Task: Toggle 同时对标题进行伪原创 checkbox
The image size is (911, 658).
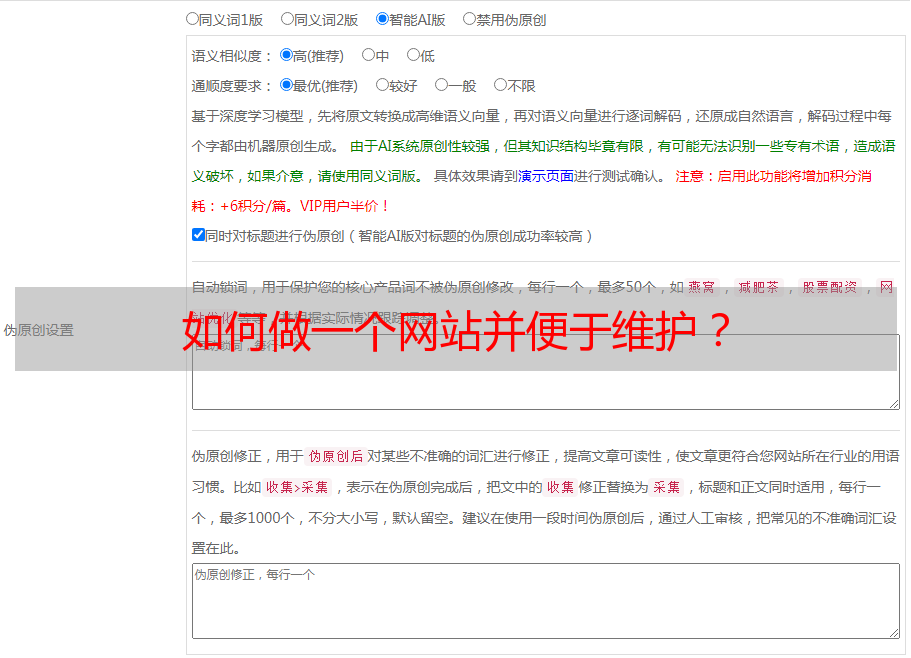Action: (x=198, y=235)
